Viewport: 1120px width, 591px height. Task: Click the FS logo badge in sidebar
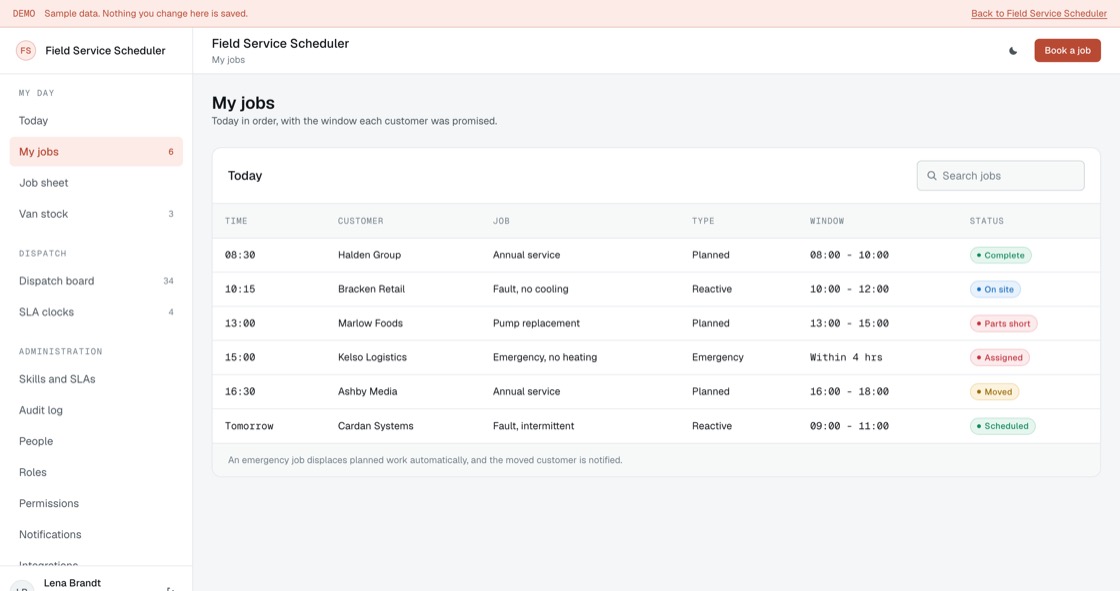(26, 51)
